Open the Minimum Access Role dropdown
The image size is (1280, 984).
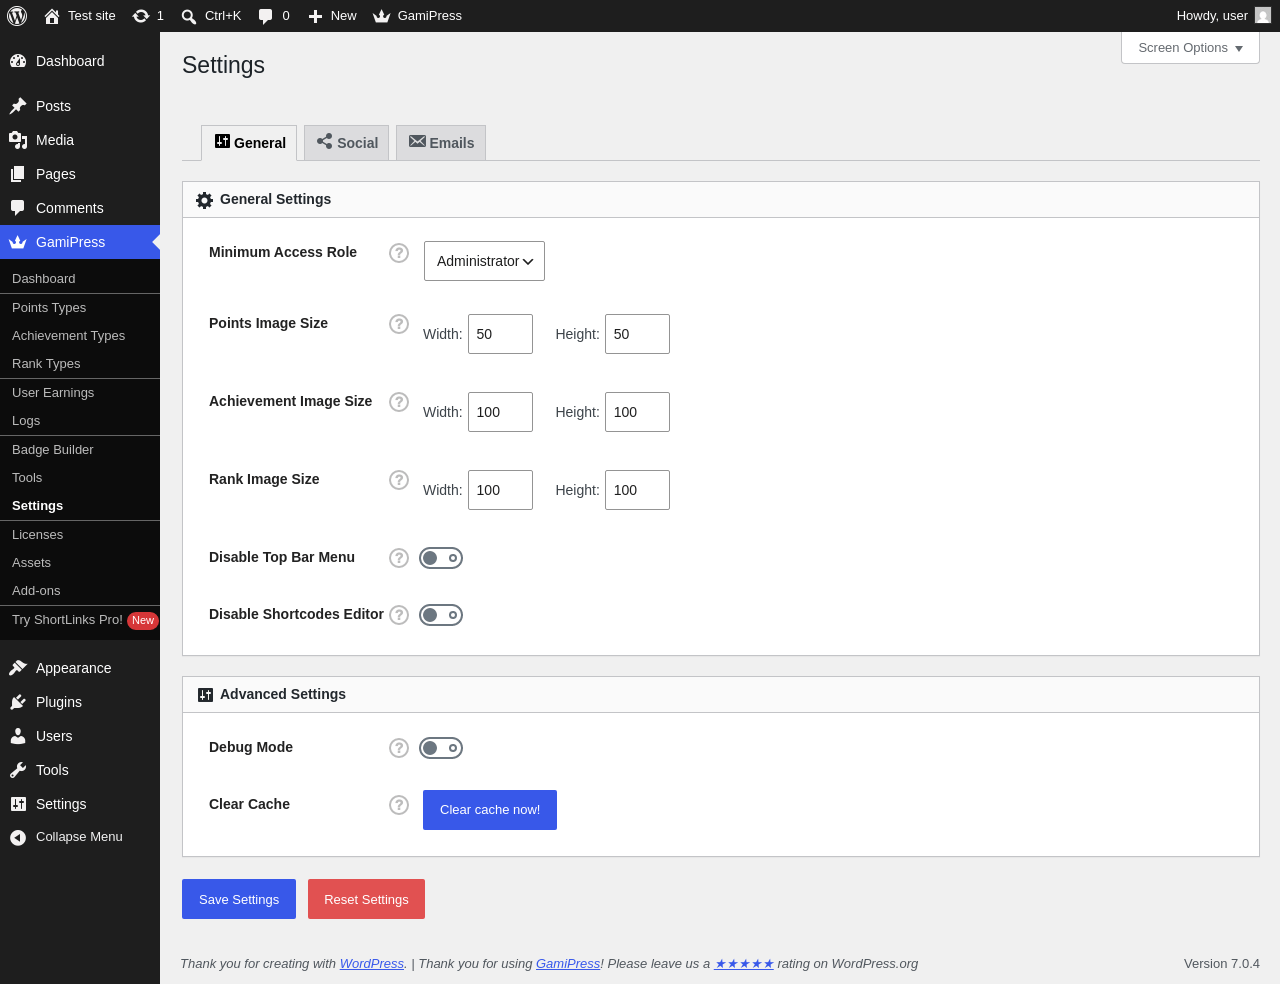point(484,261)
